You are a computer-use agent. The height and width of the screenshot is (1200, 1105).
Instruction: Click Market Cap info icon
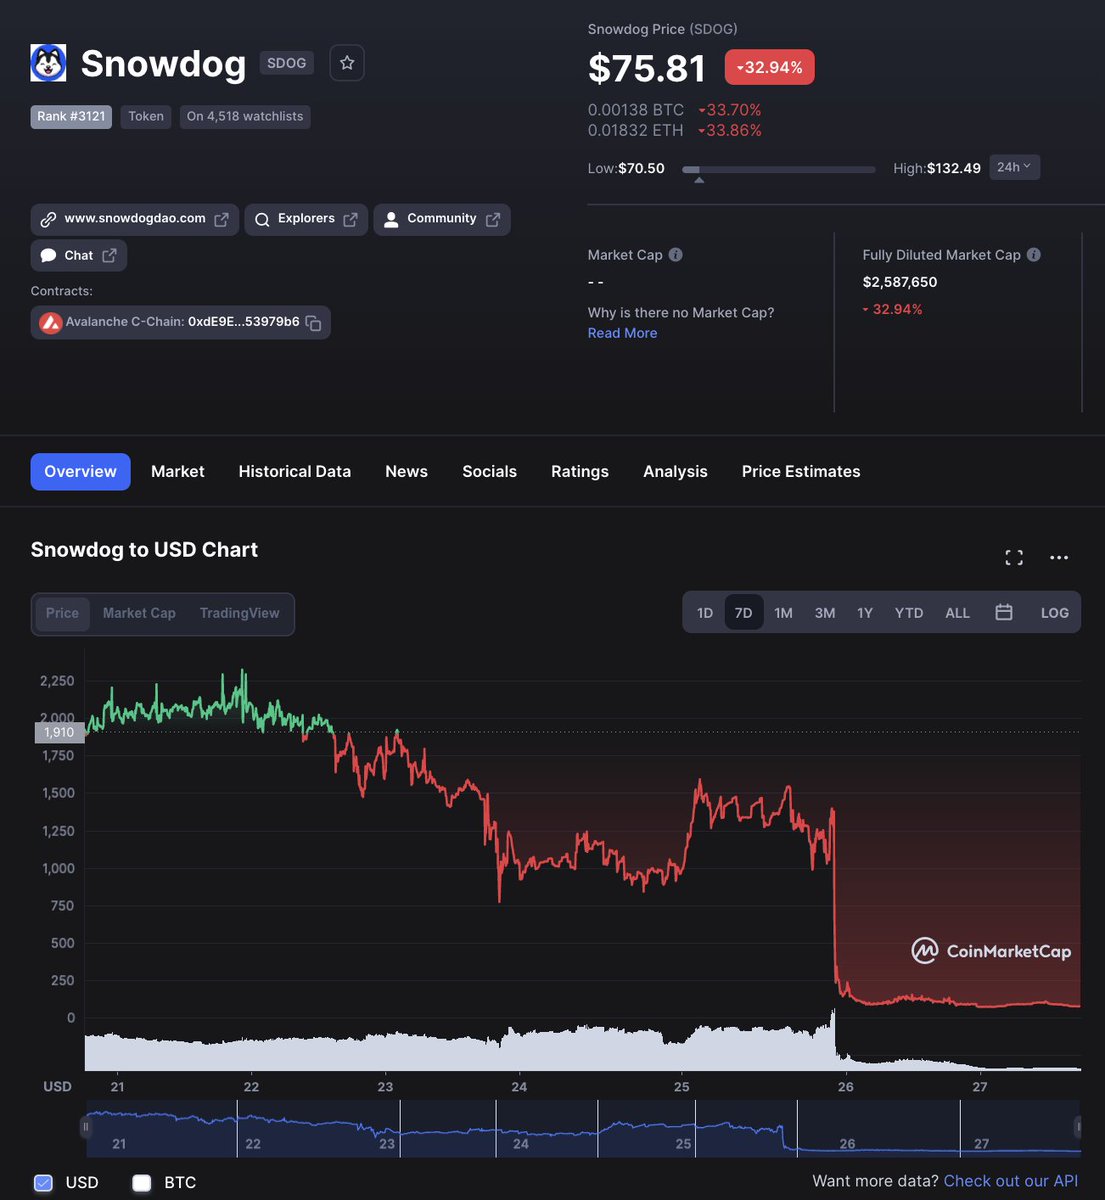(x=676, y=255)
